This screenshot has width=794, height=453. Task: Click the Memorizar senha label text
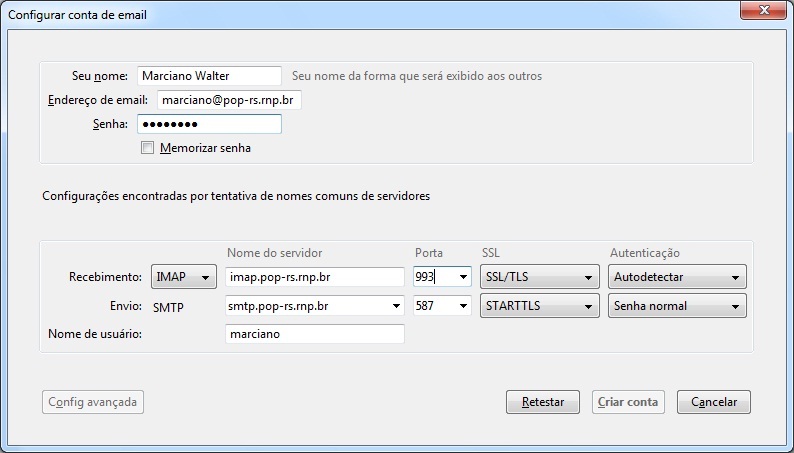coord(206,148)
